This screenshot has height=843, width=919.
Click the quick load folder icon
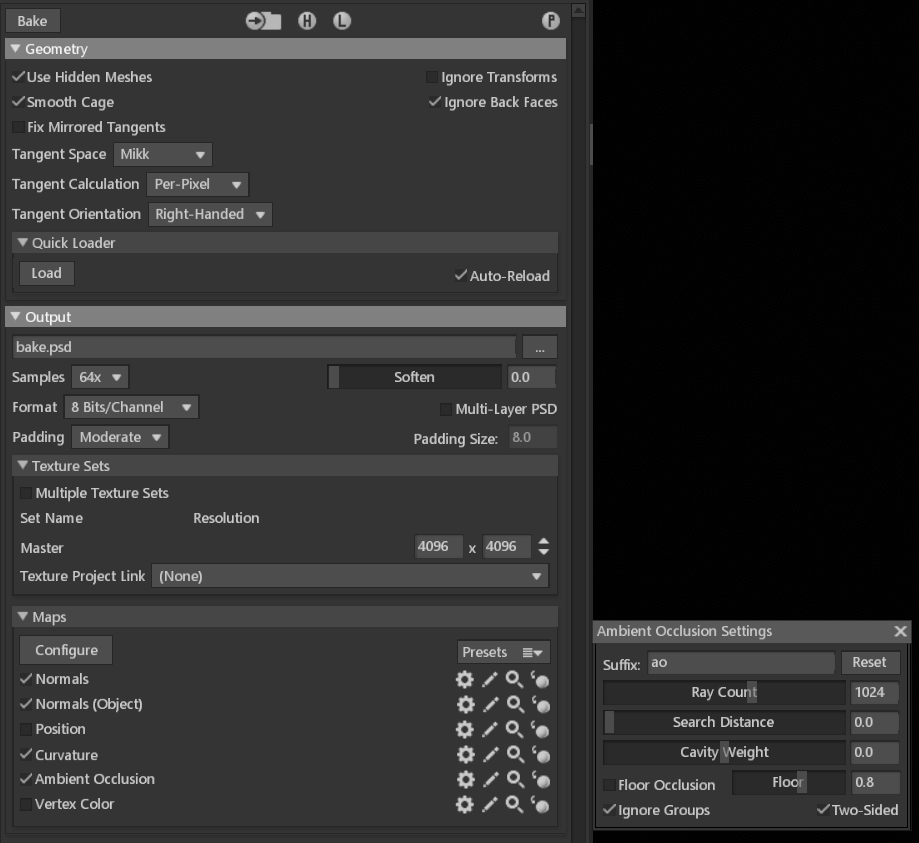[x=263, y=21]
